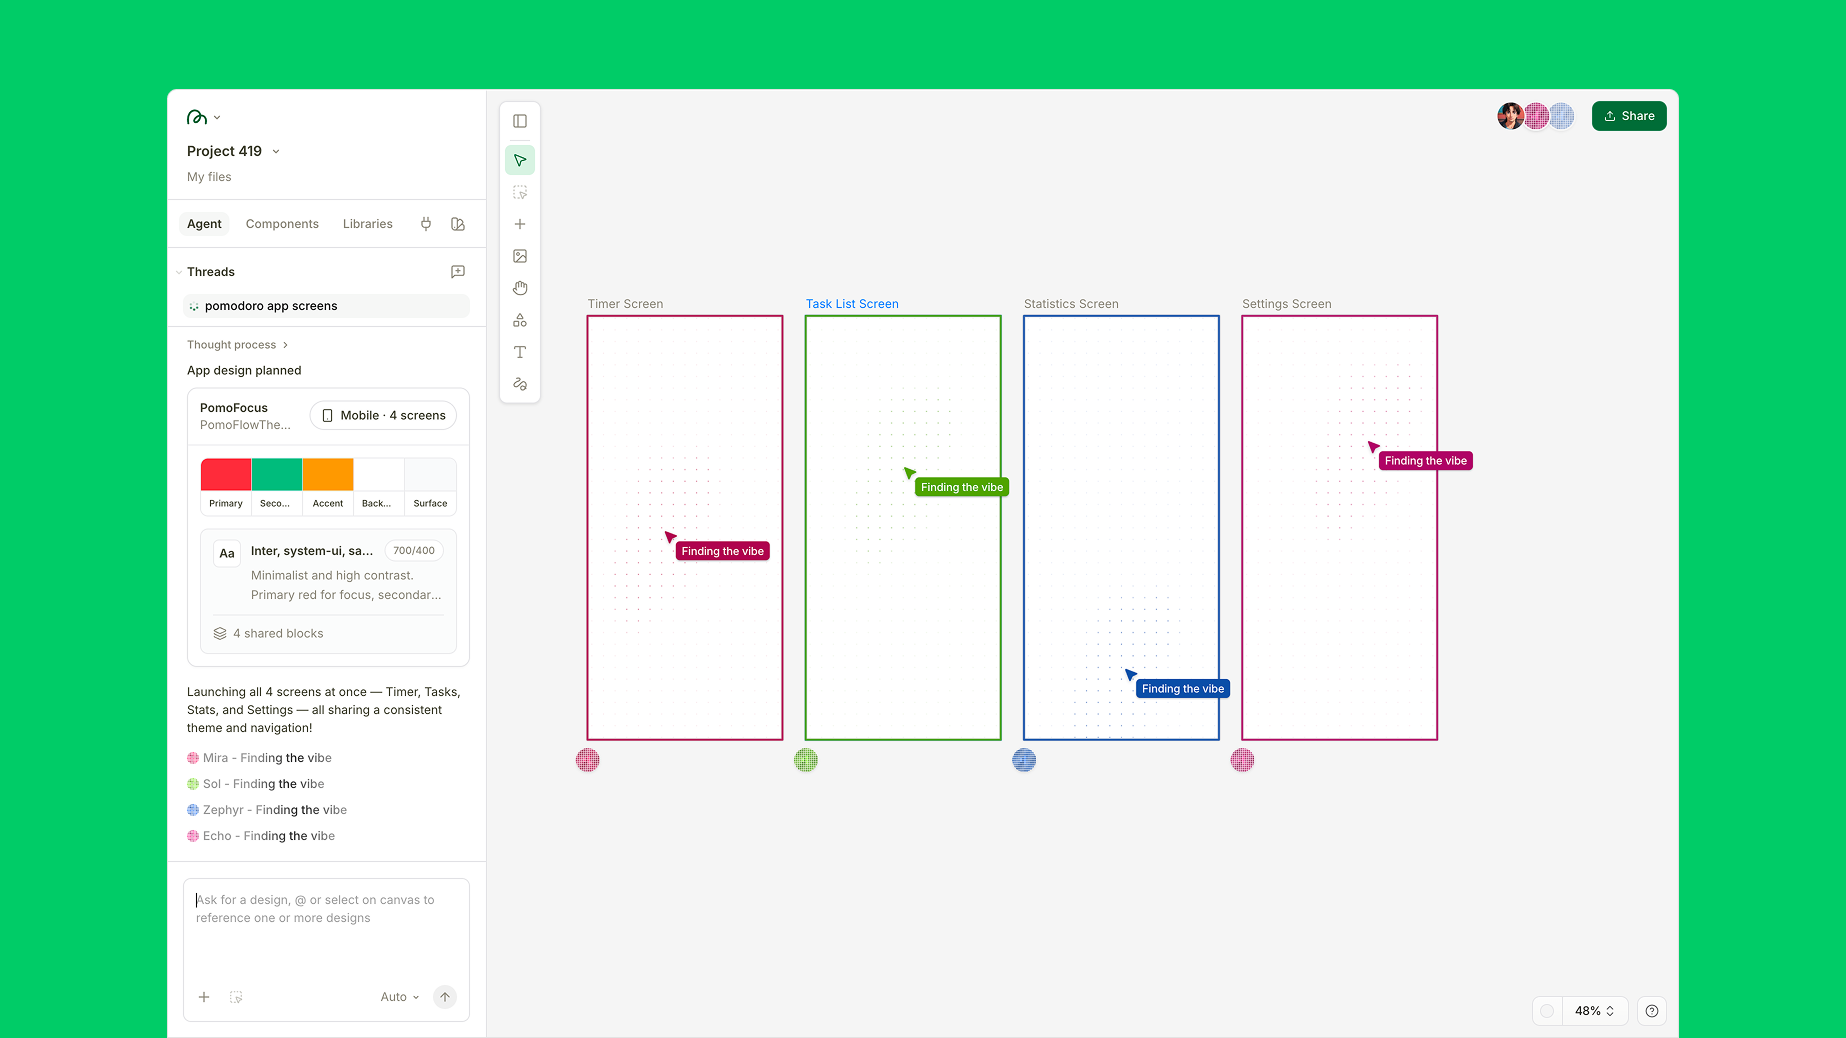The image size is (1846, 1038).
Task: Select the Settings Screen frame label
Action: 1286,304
